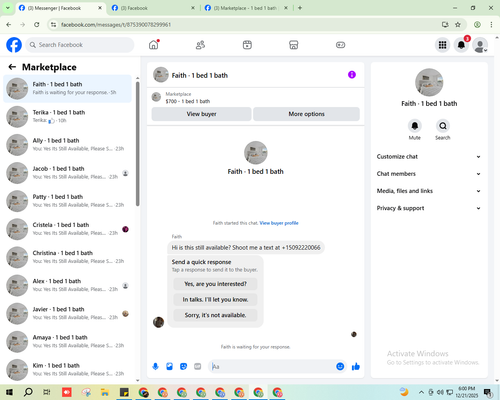The width and height of the screenshot is (500, 400).
Task: Mute the conversation with the bell icon
Action: 415,126
